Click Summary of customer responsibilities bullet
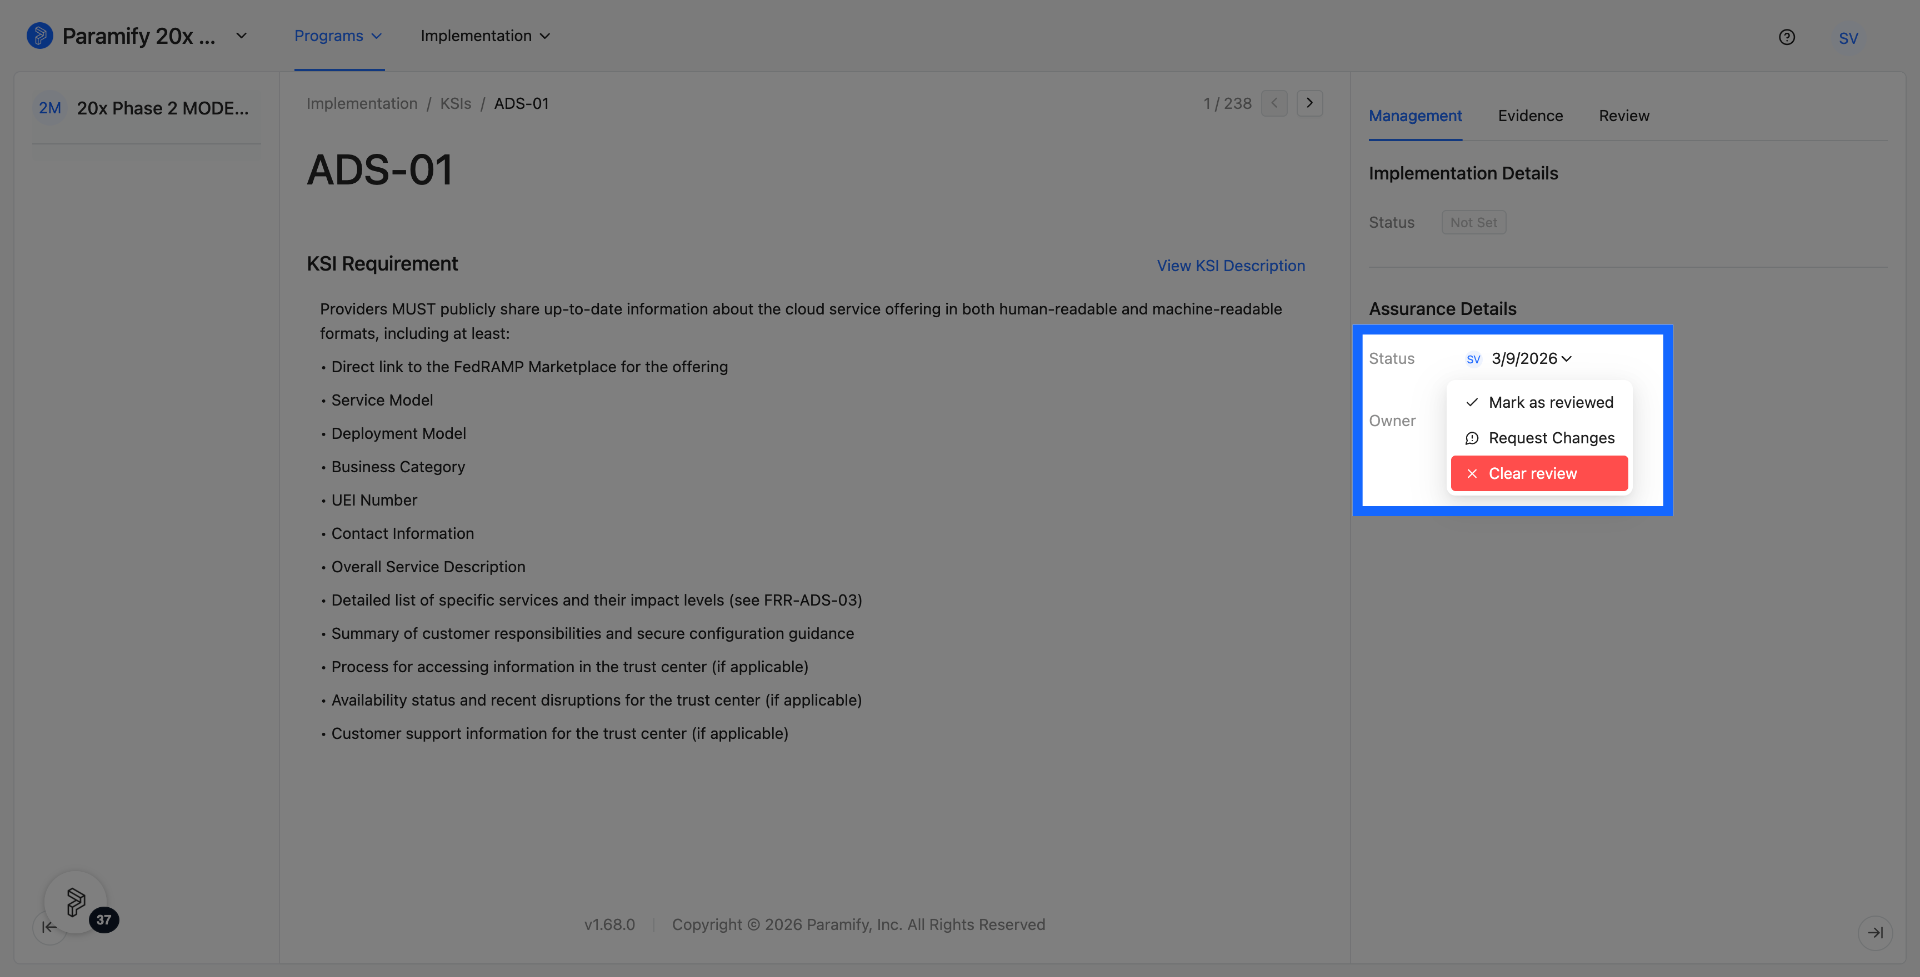 pyautogui.click(x=593, y=634)
